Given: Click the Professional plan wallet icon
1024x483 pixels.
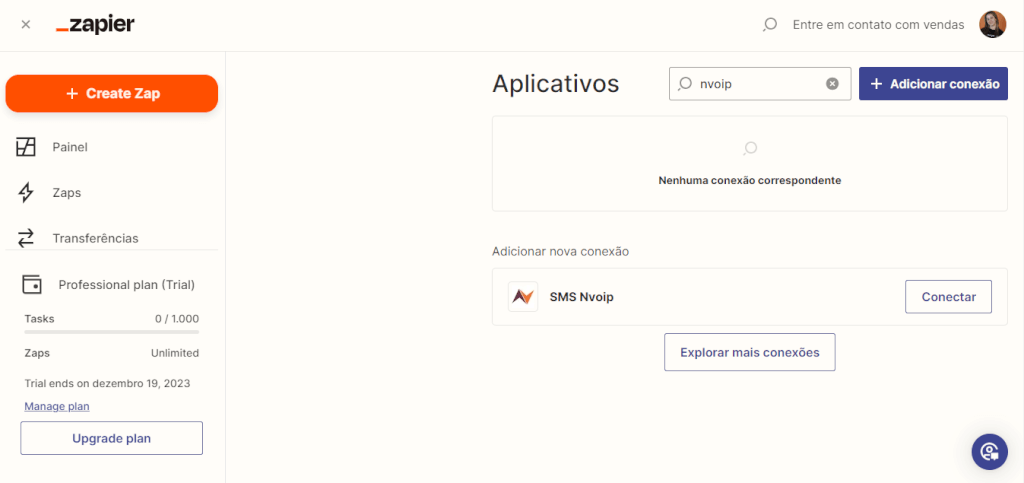Looking at the screenshot, I should [32, 285].
